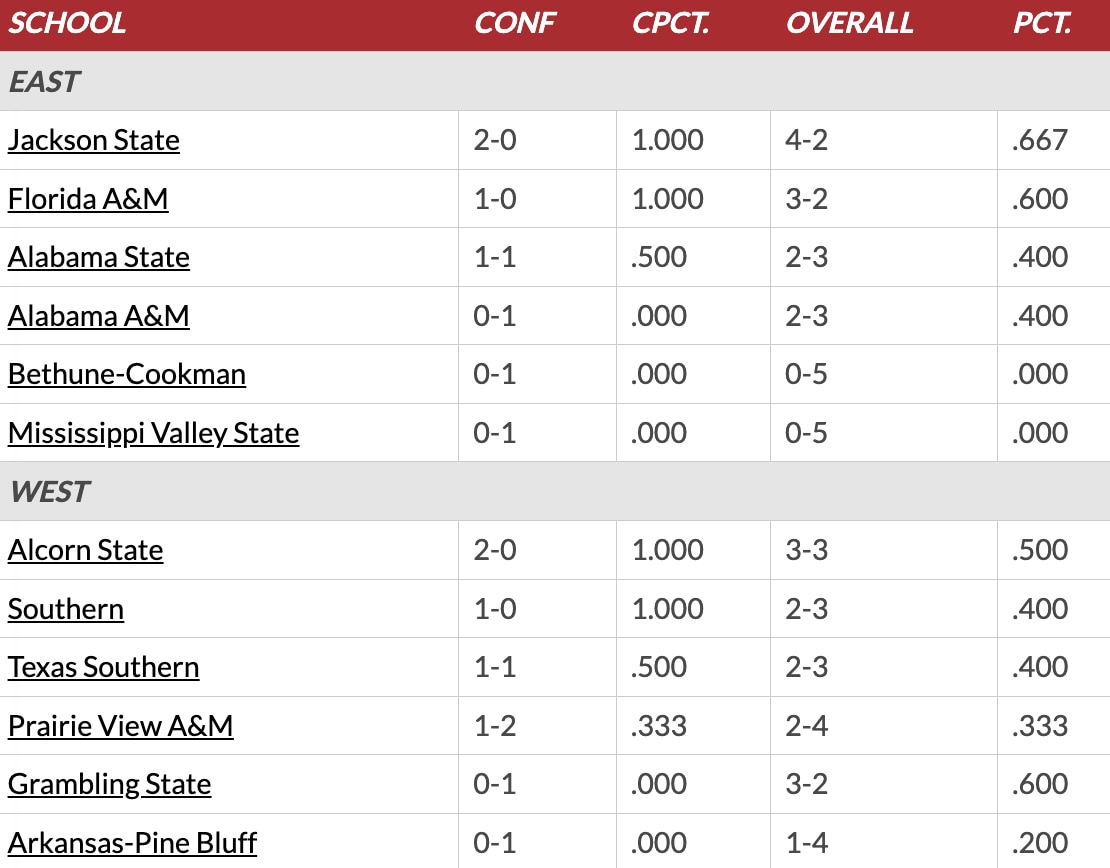Visit the Alabama A&M team page
Image resolution: width=1110 pixels, height=868 pixels.
coord(98,316)
